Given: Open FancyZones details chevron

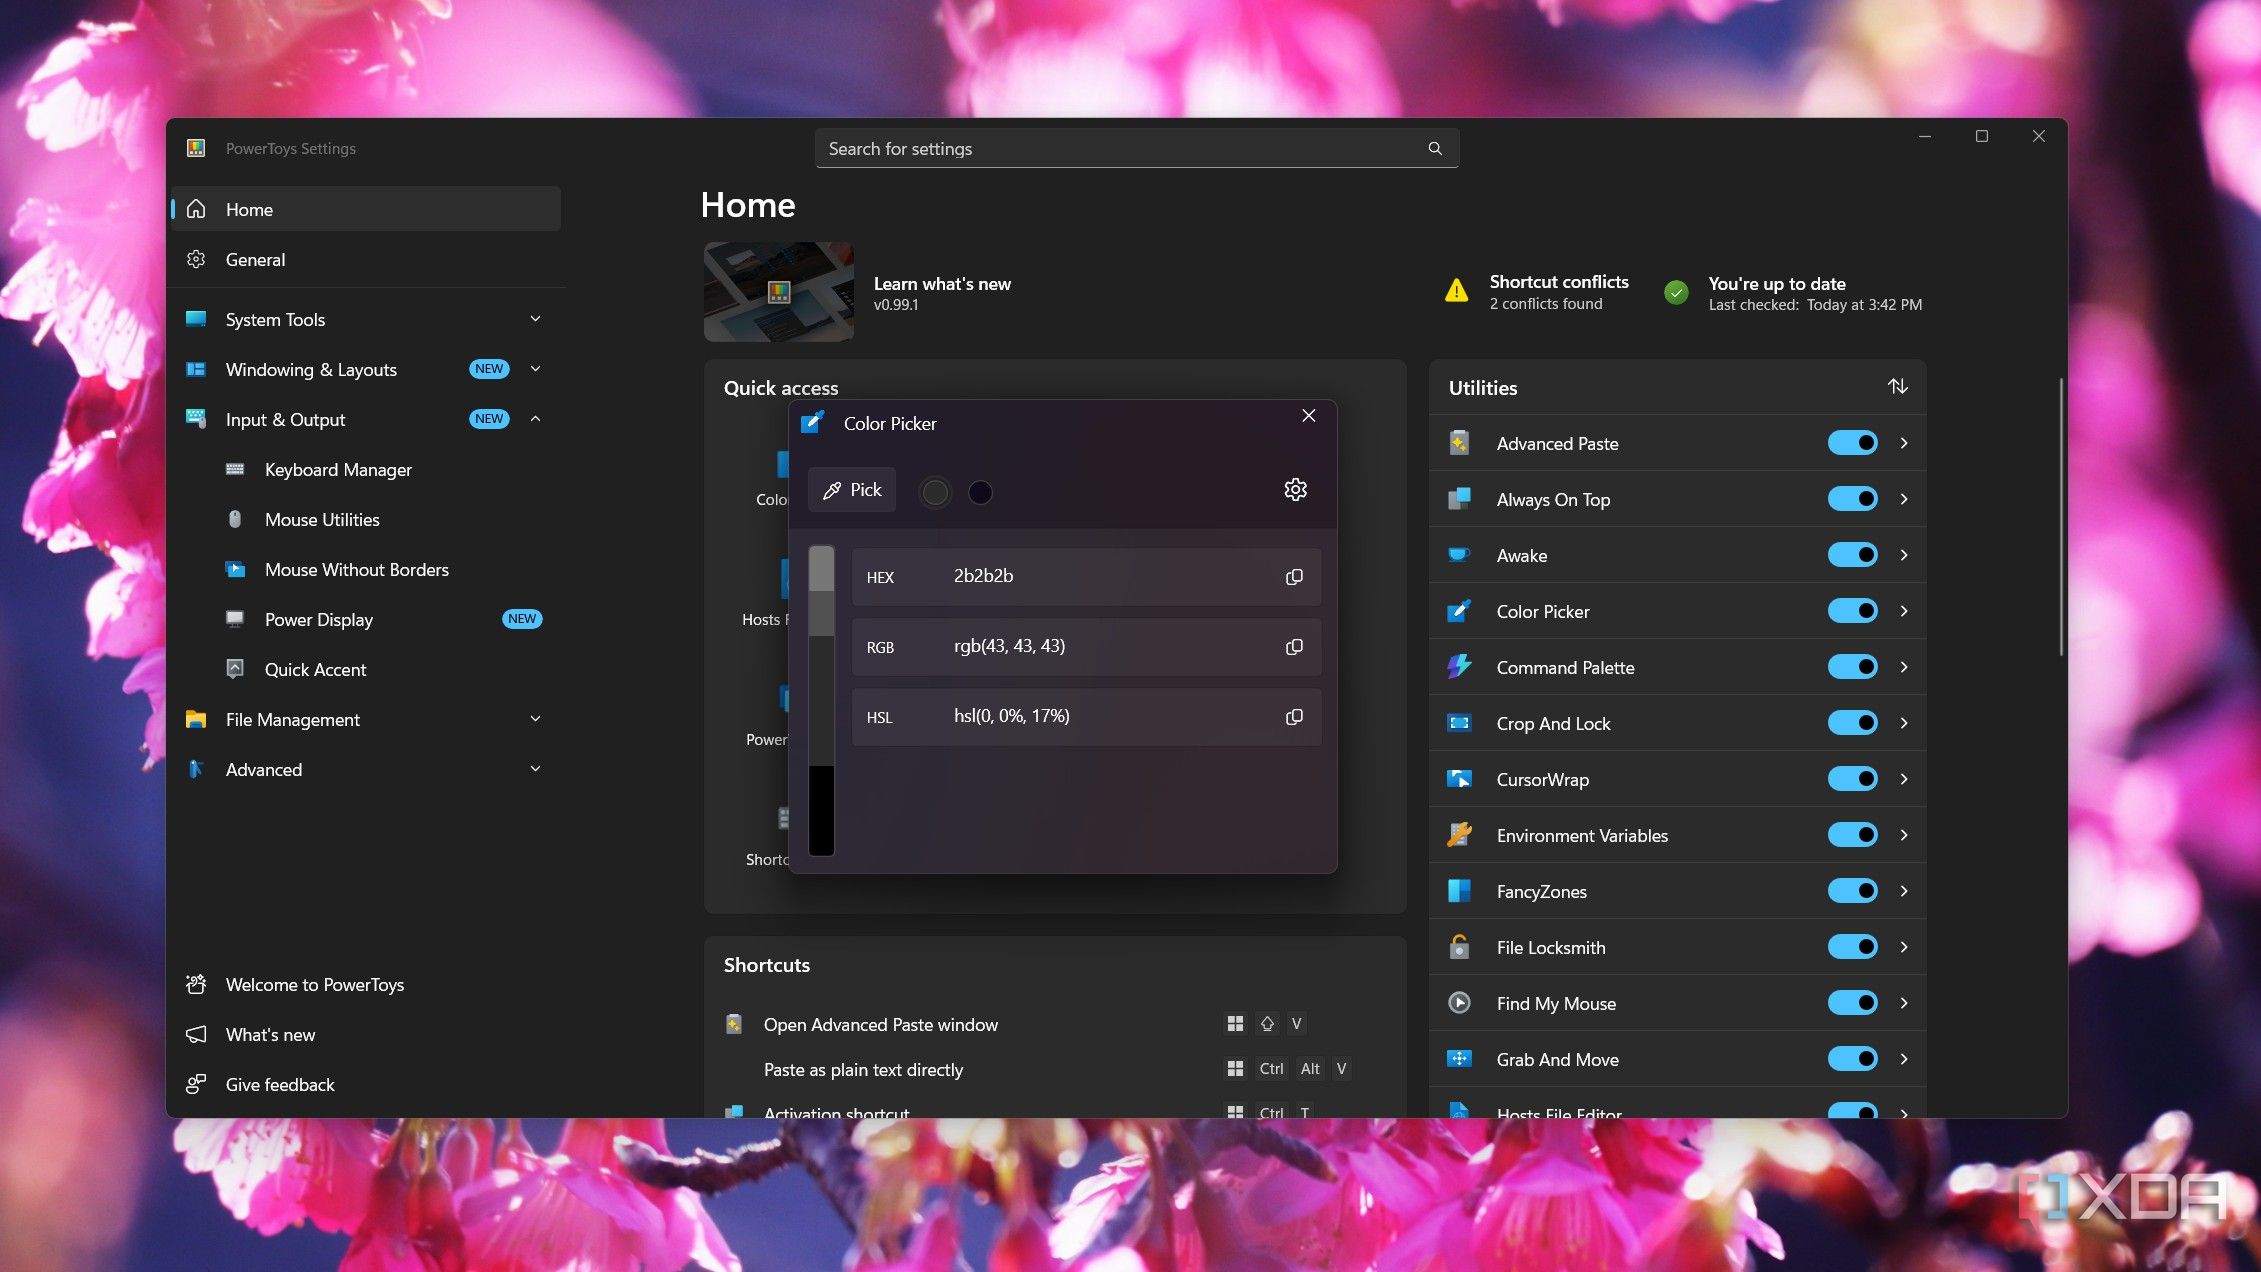Looking at the screenshot, I should click(1903, 891).
